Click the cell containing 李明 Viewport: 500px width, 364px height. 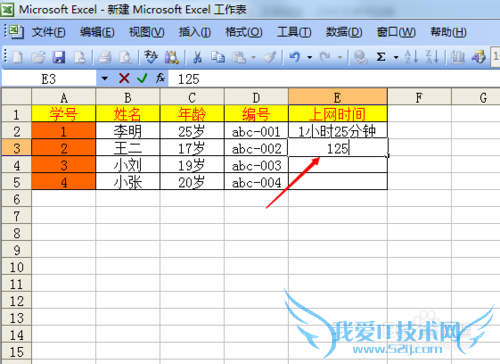[128, 131]
